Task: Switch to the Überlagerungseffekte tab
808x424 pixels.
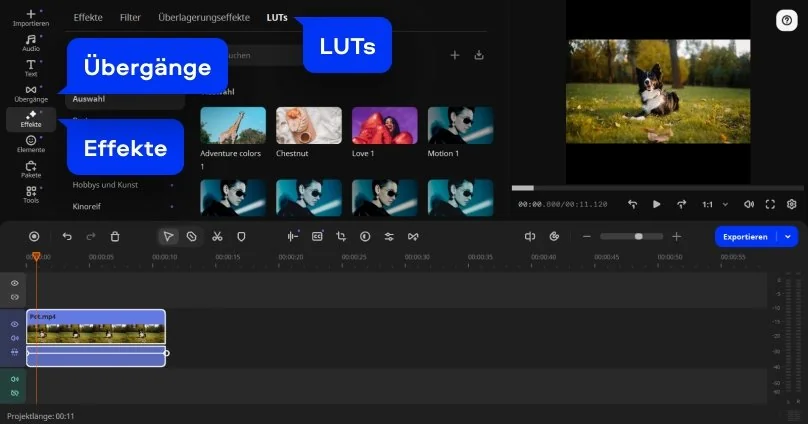Action: click(x=204, y=18)
